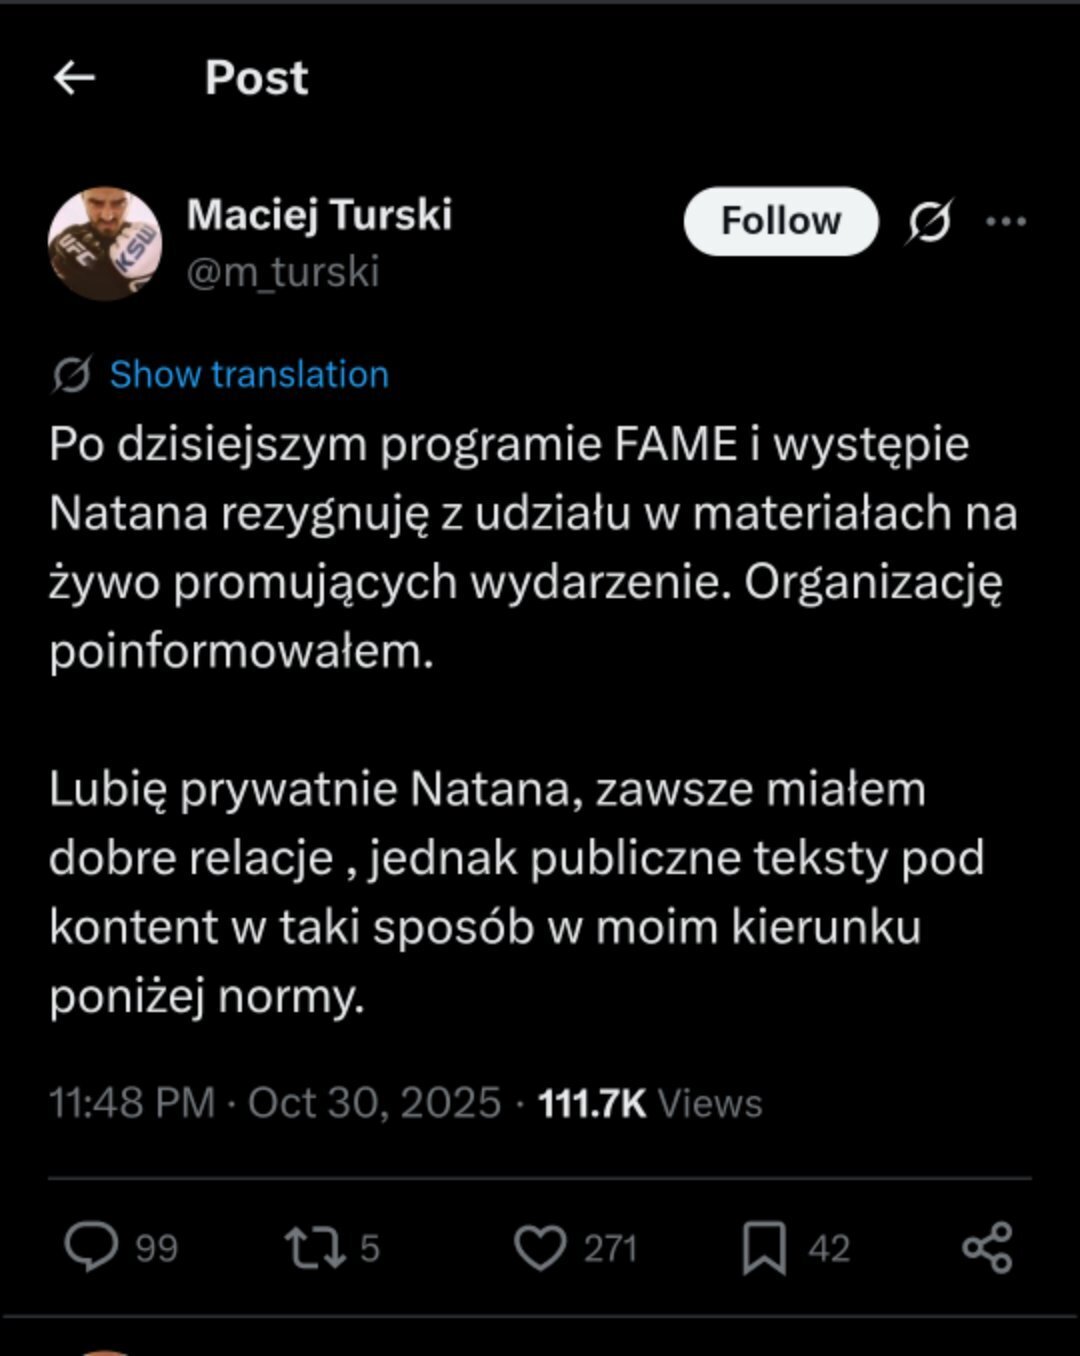Click the Post header title
1080x1356 pixels.
(256, 77)
